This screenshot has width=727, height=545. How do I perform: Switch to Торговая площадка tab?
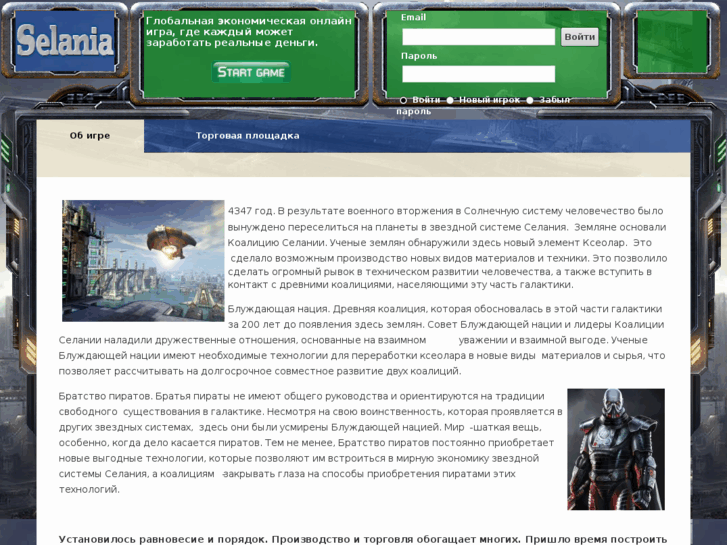(x=248, y=136)
